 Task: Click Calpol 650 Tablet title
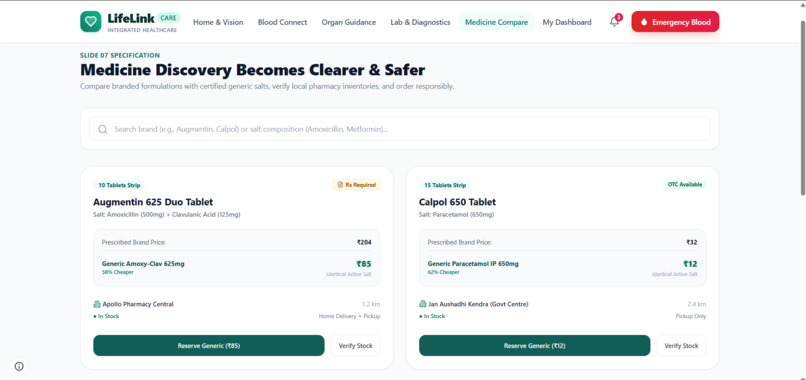[x=457, y=202]
